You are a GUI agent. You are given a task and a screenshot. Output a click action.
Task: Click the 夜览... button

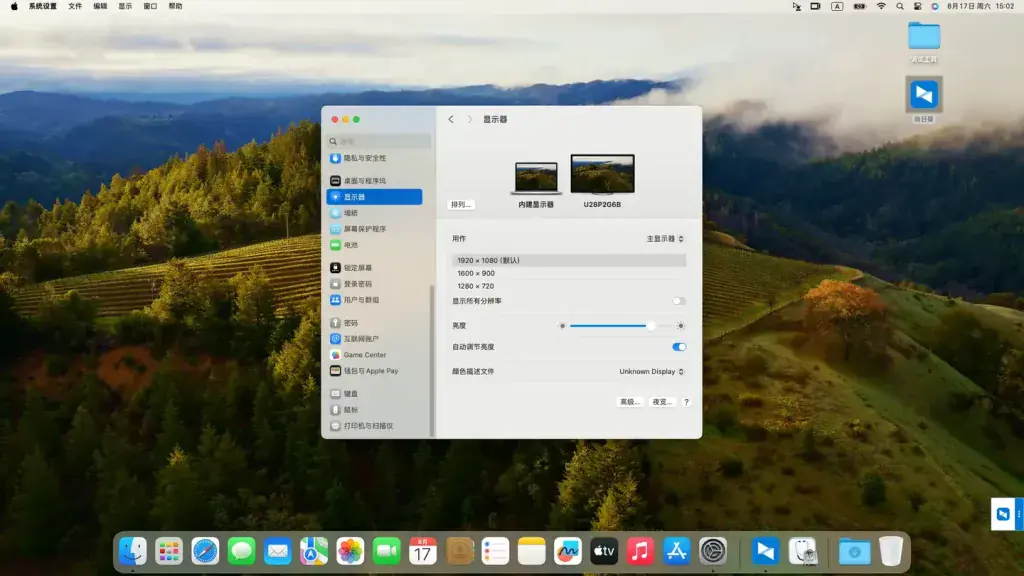click(662, 402)
